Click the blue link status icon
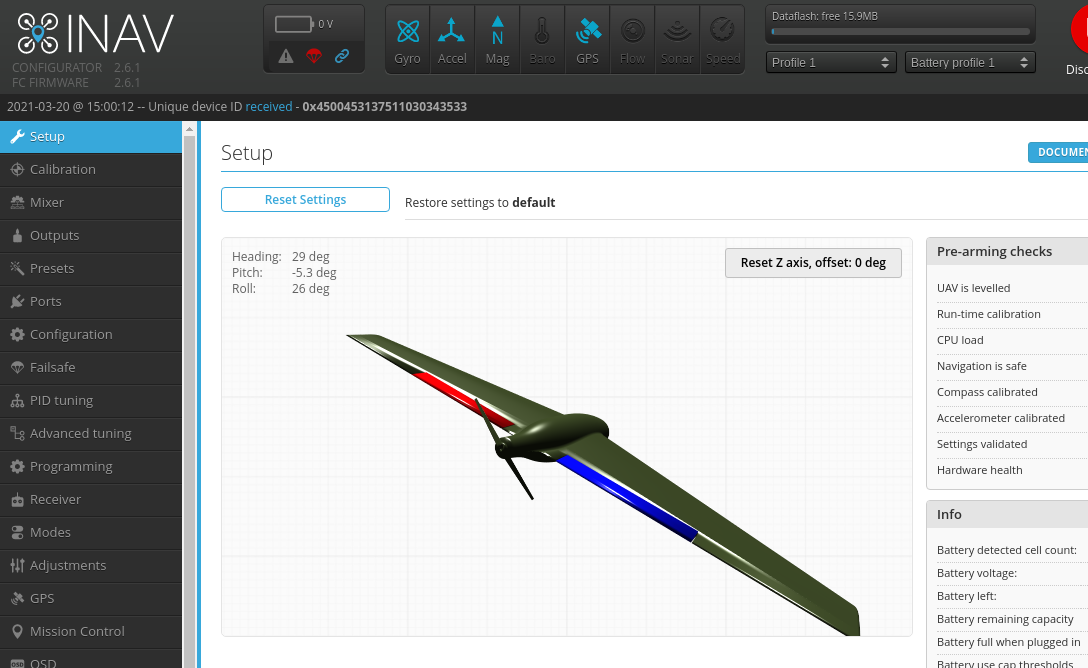Image resolution: width=1088 pixels, height=668 pixels. [x=342, y=56]
